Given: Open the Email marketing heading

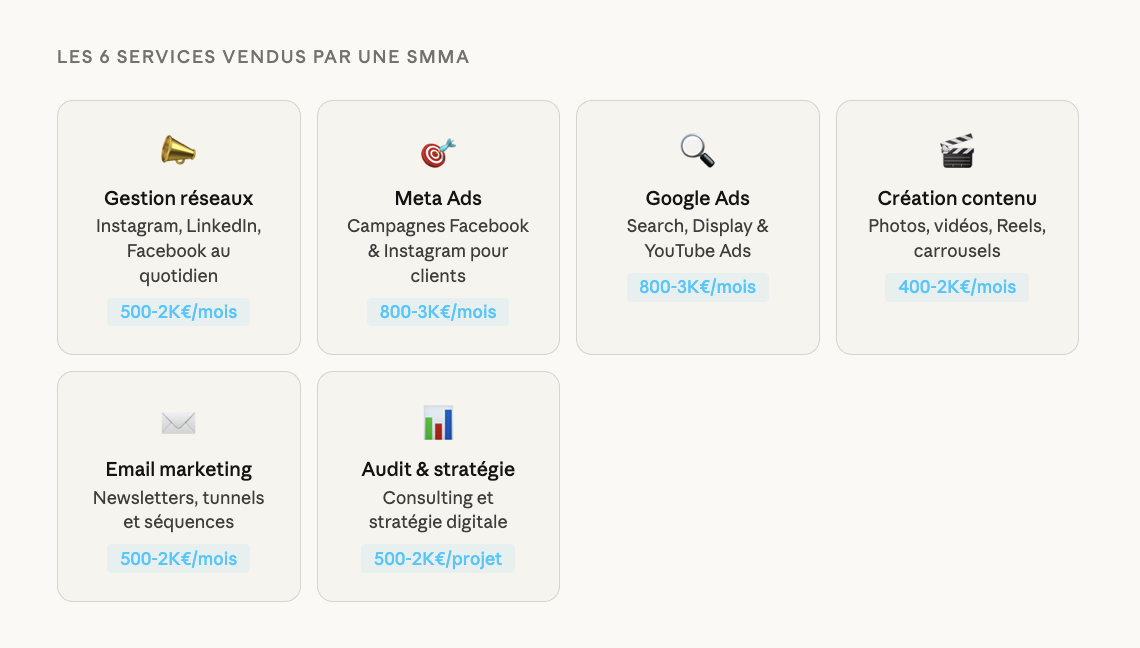Looking at the screenshot, I should (x=179, y=469).
